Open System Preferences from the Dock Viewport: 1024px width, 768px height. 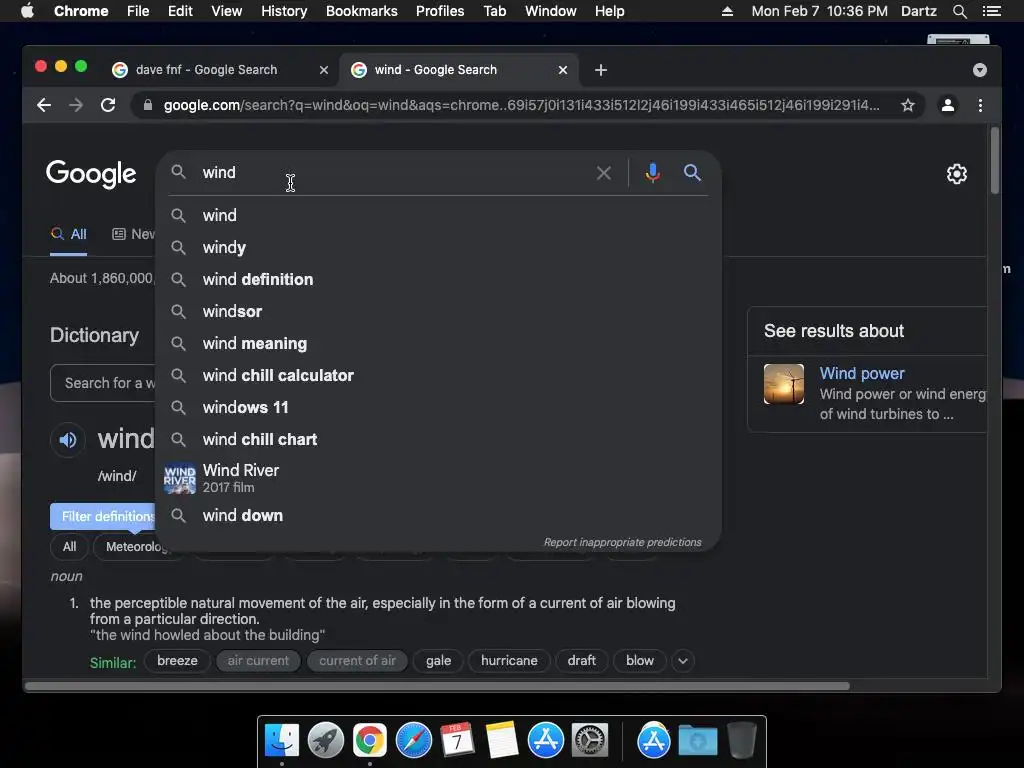coord(590,741)
